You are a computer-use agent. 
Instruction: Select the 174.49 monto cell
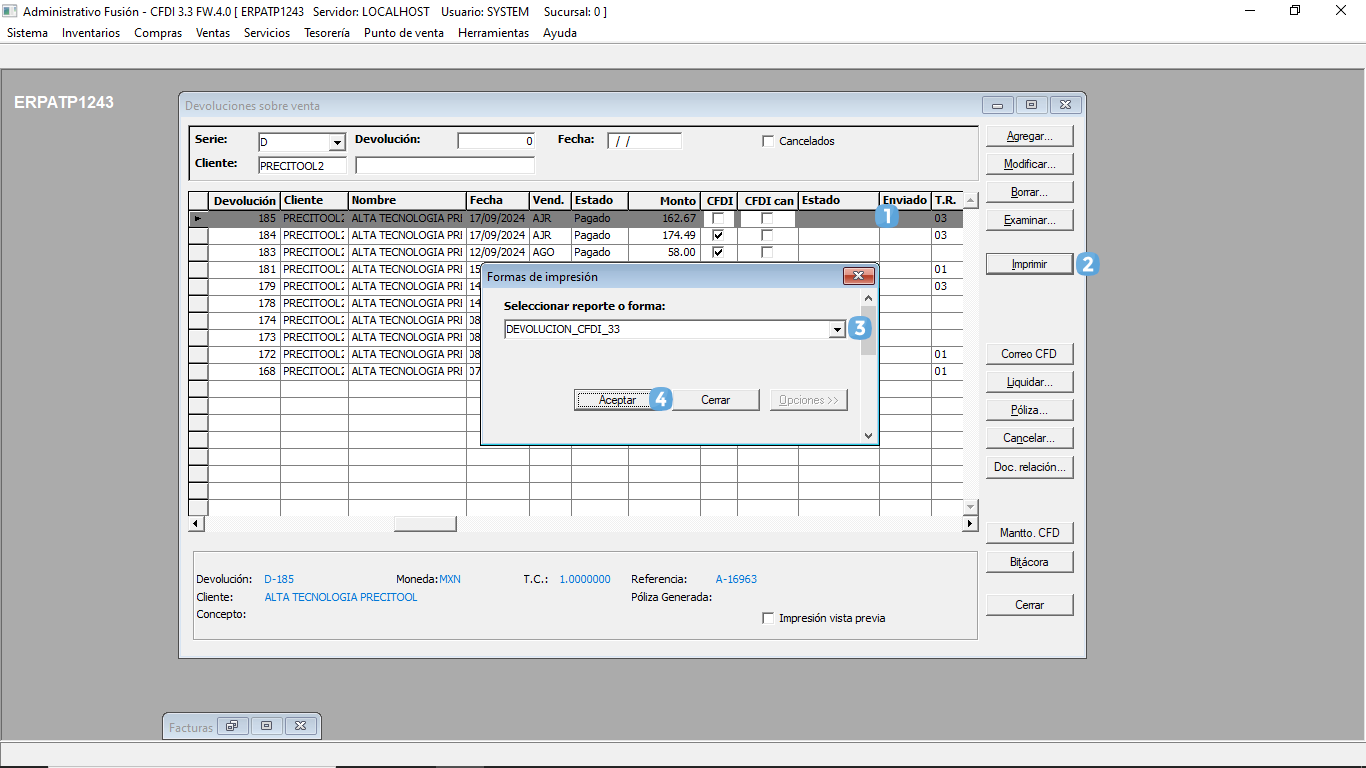point(664,235)
